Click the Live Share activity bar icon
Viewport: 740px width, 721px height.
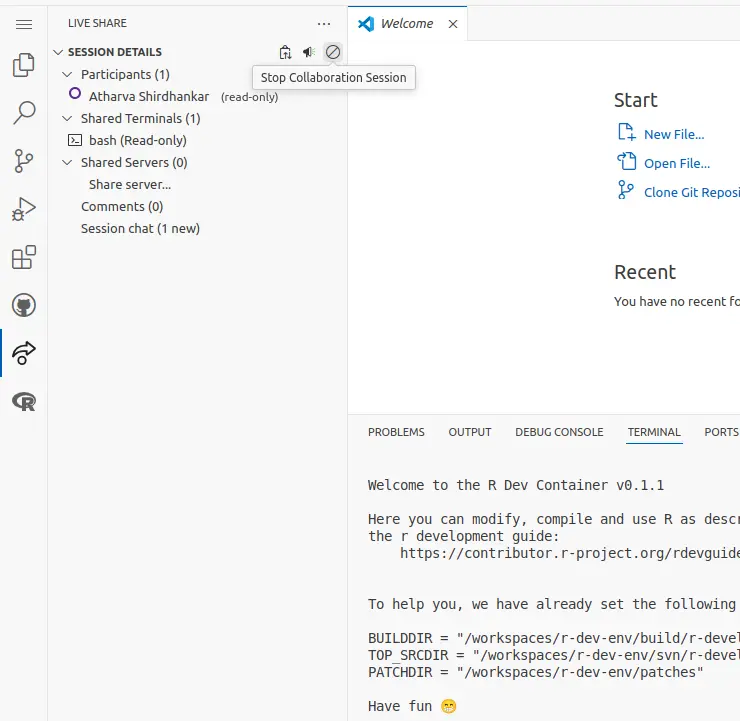23,353
